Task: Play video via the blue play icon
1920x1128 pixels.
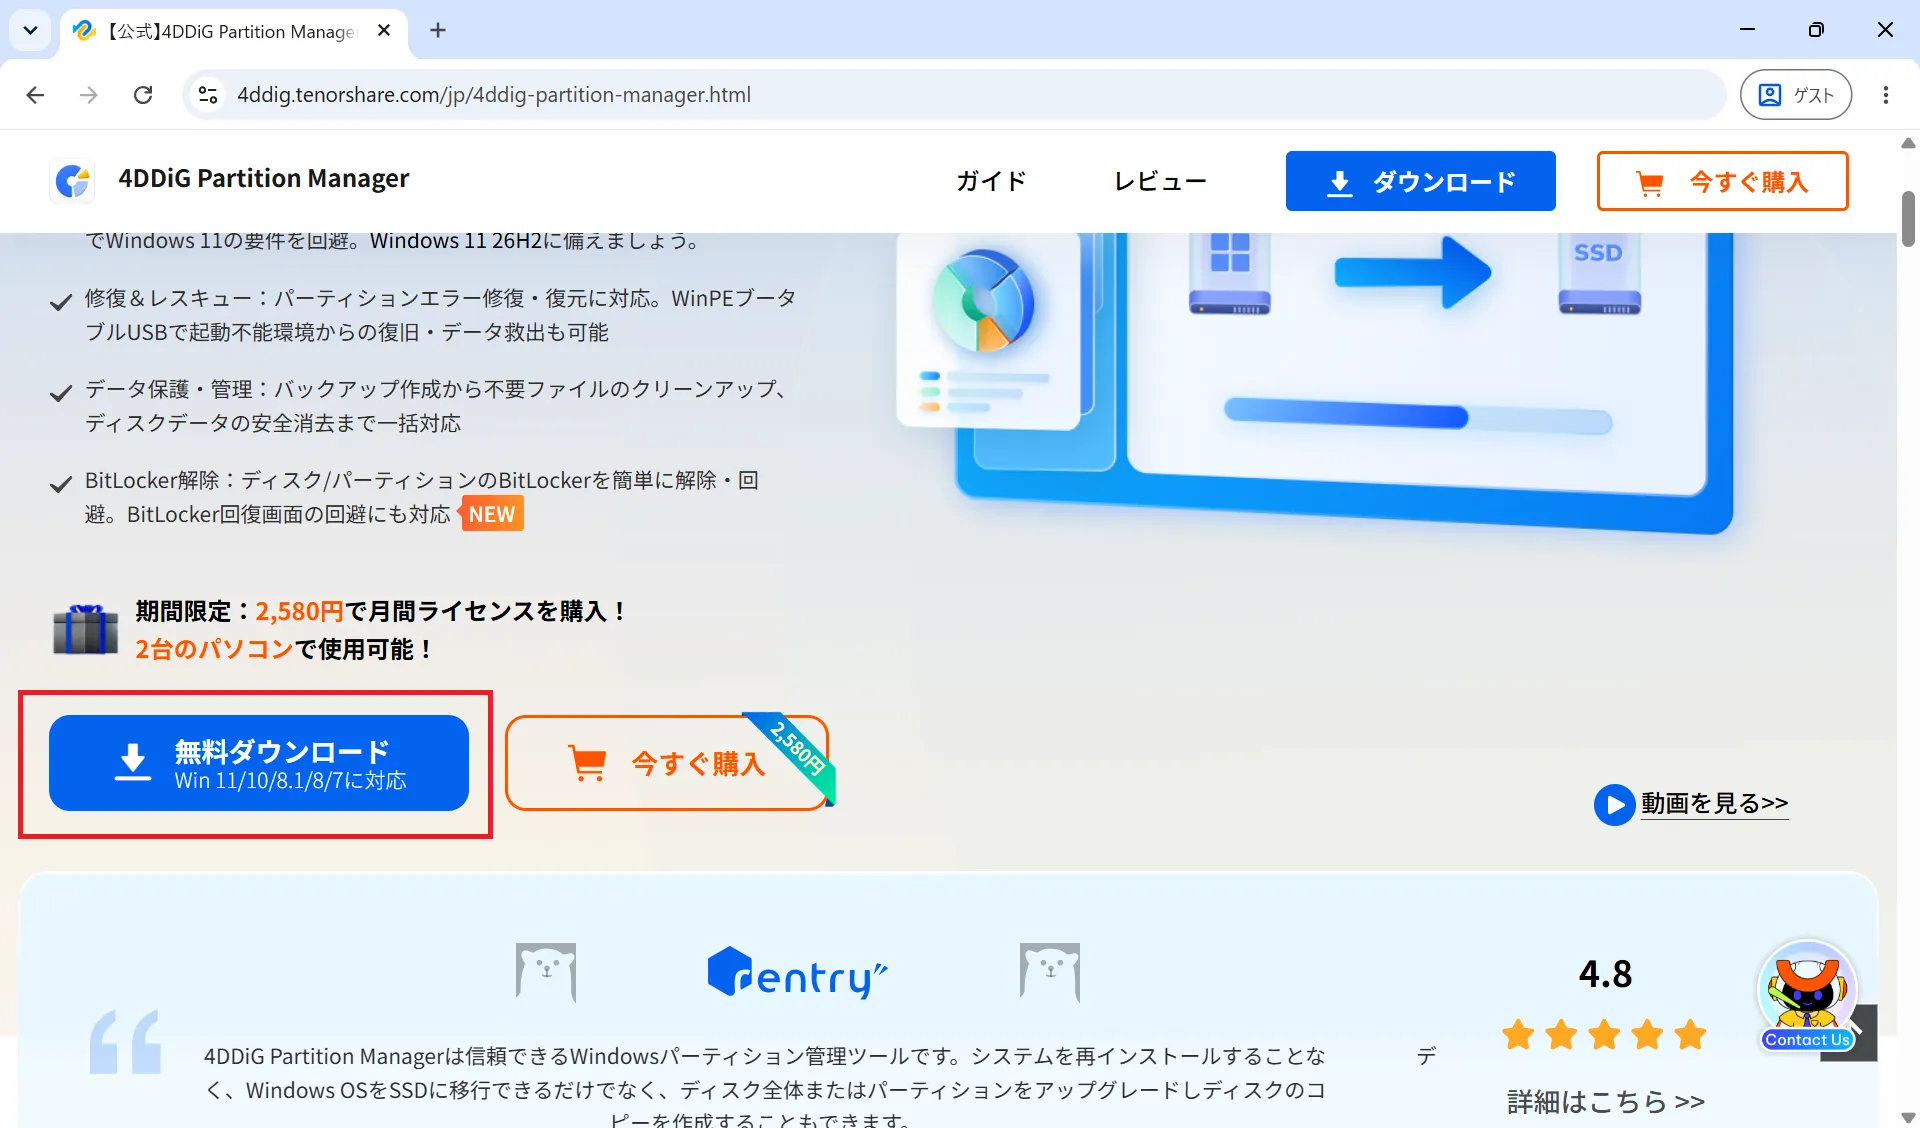Action: pos(1614,805)
